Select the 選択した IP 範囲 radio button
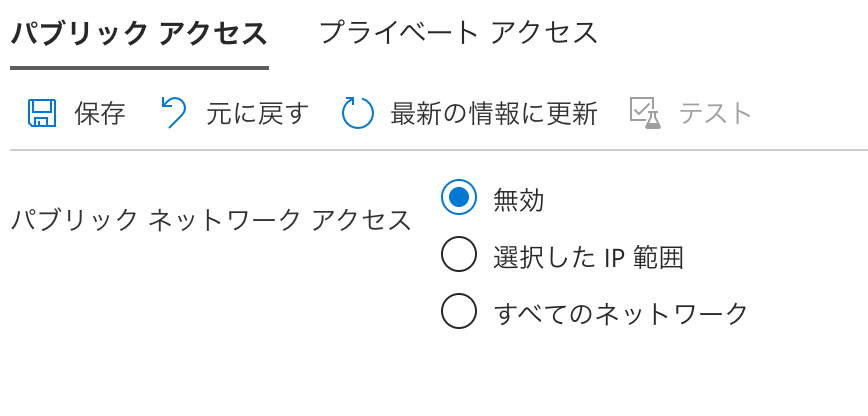Screen dimensions: 868x416 pyautogui.click(x=459, y=256)
